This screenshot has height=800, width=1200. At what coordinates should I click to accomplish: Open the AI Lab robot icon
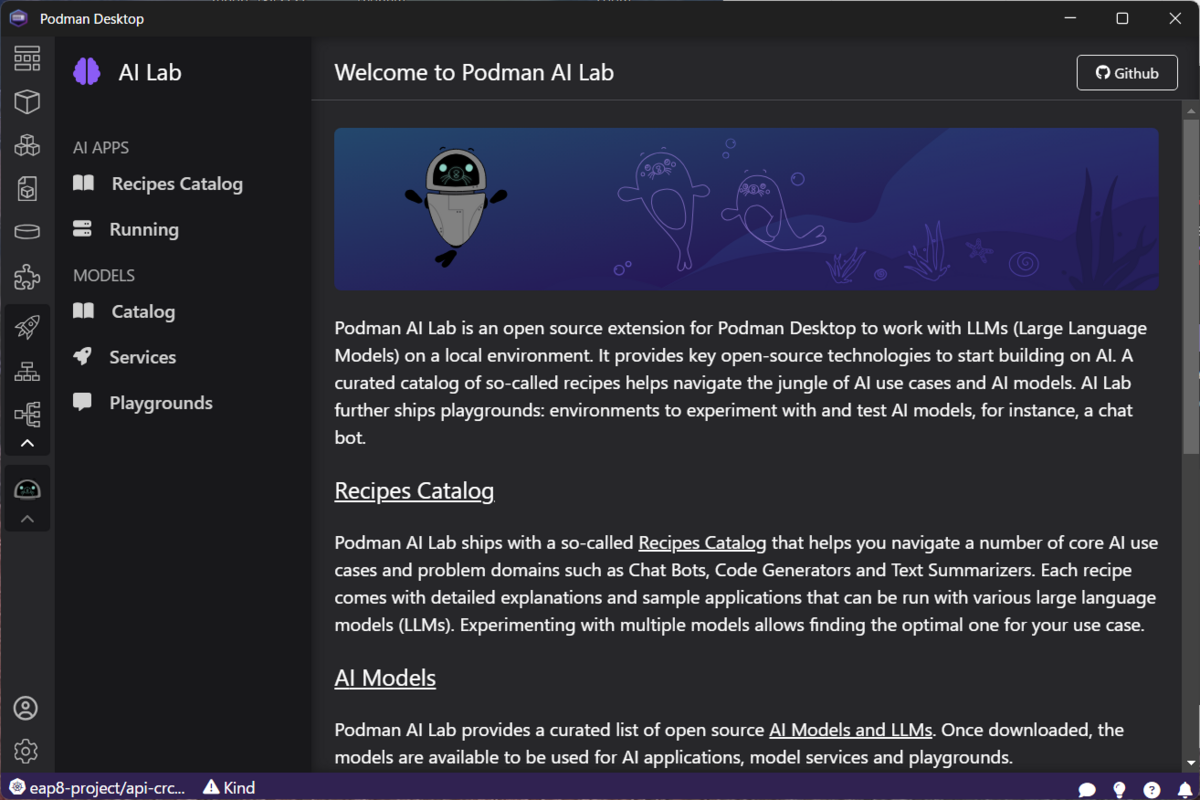(27, 489)
